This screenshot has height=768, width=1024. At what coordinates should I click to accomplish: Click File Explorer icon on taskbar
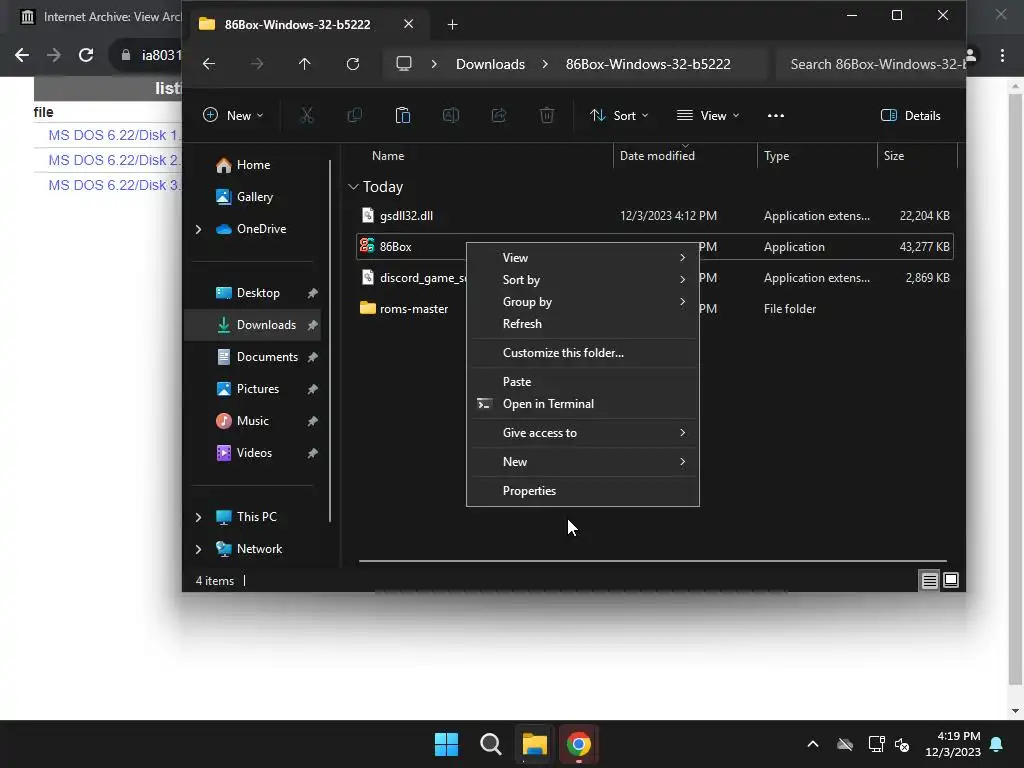[x=534, y=744]
